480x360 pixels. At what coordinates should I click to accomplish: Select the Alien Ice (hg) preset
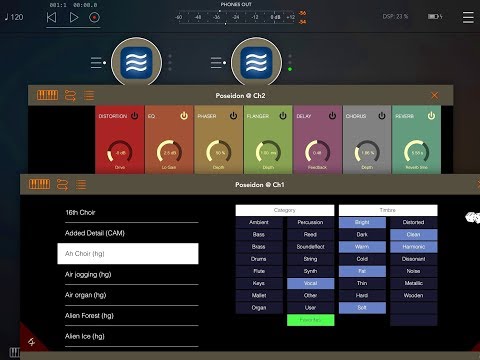tap(128, 336)
